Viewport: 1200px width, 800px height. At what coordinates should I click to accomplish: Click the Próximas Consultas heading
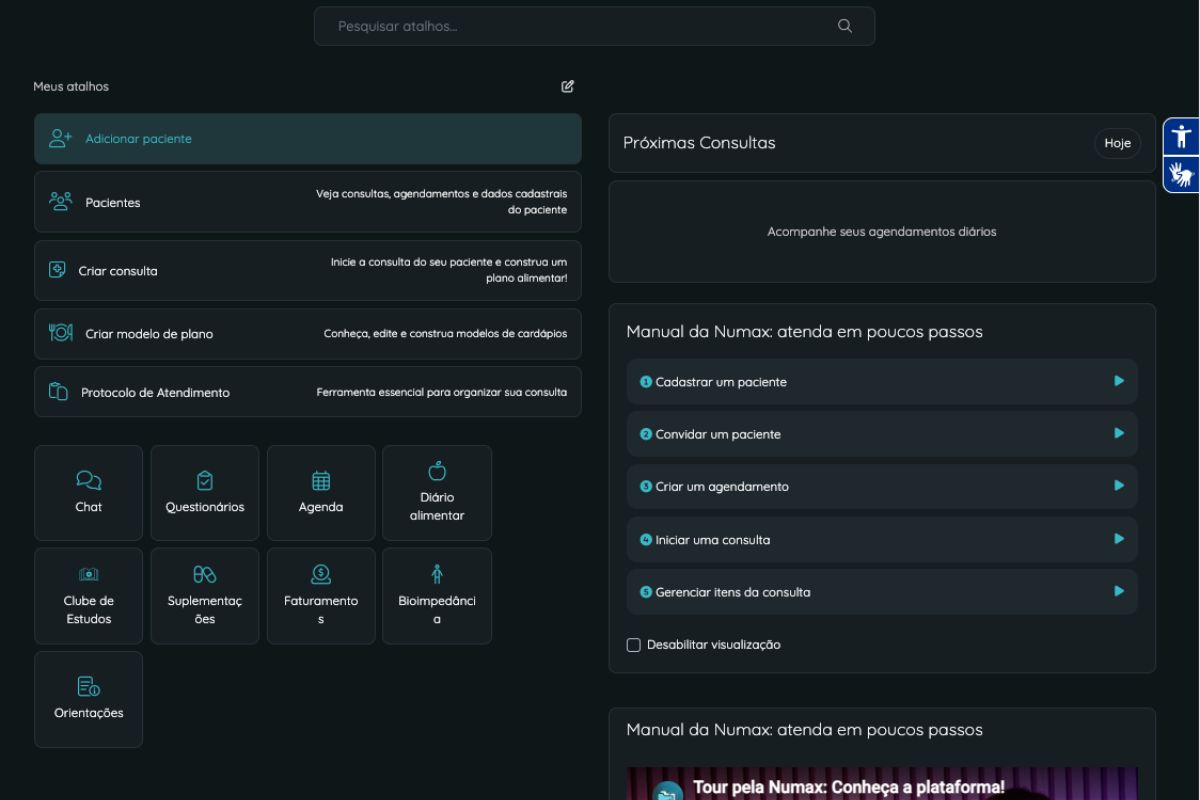(x=699, y=143)
